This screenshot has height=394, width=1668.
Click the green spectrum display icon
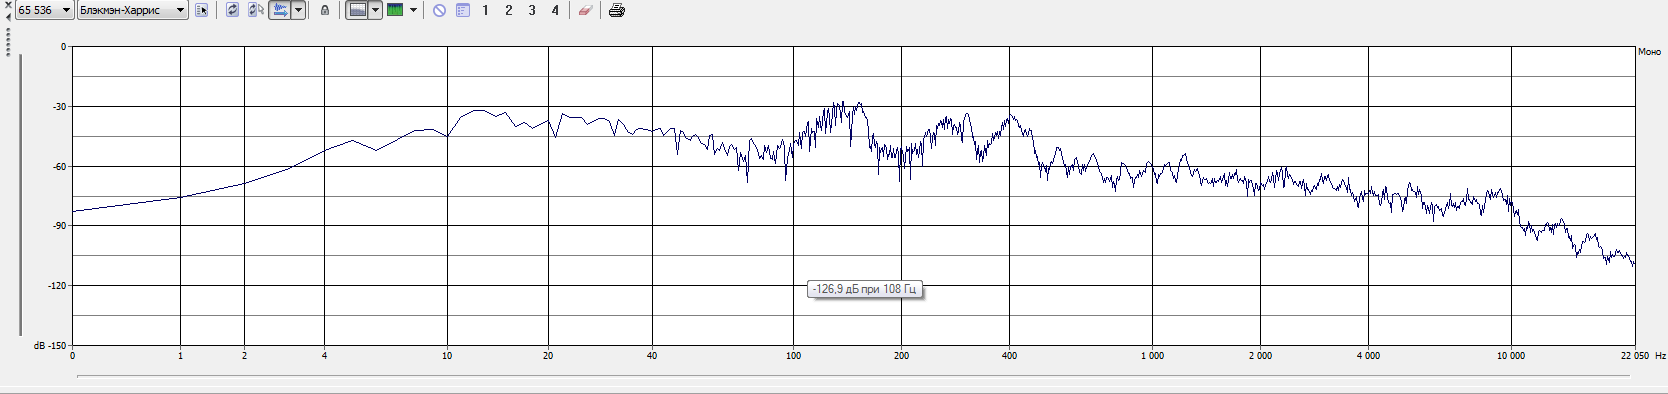395,10
